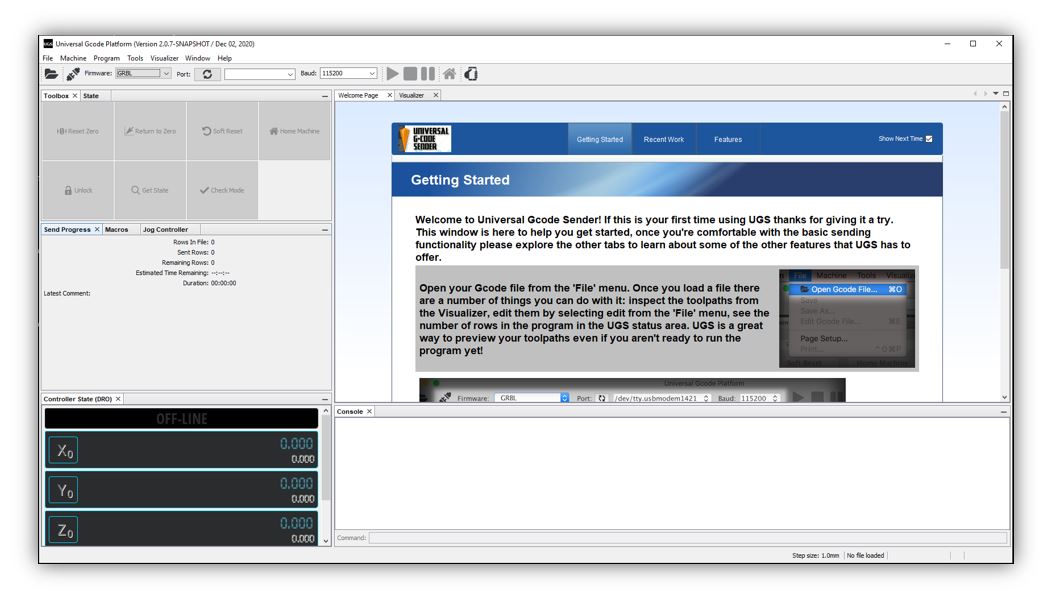Select the Welcome Page tab
1045x591 pixels.
pos(358,95)
